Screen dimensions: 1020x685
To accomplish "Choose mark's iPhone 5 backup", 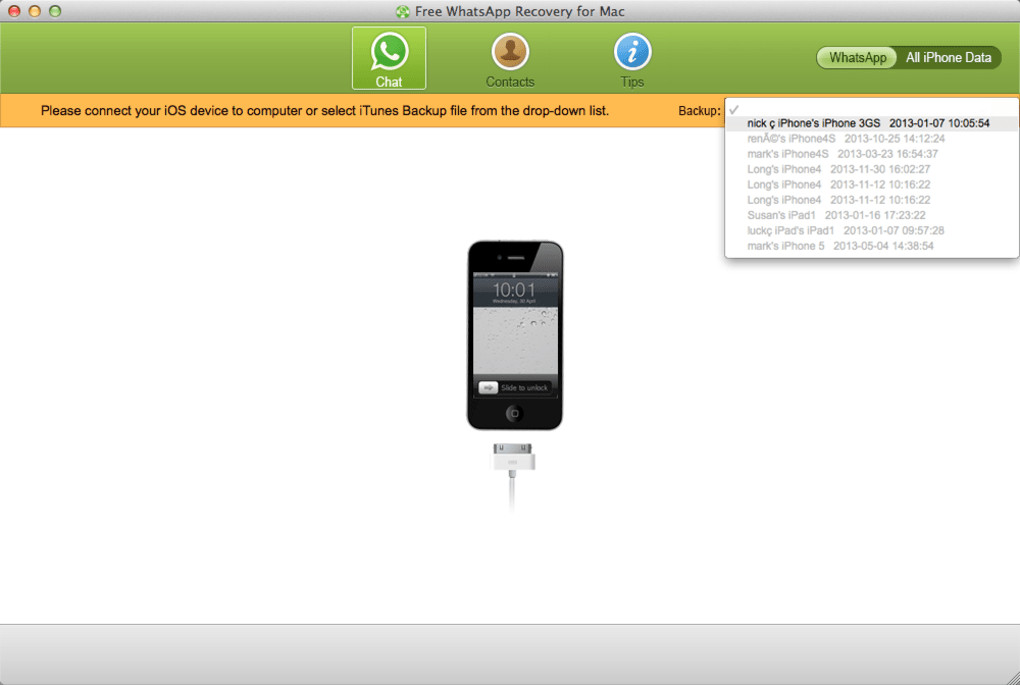I will tap(872, 246).
